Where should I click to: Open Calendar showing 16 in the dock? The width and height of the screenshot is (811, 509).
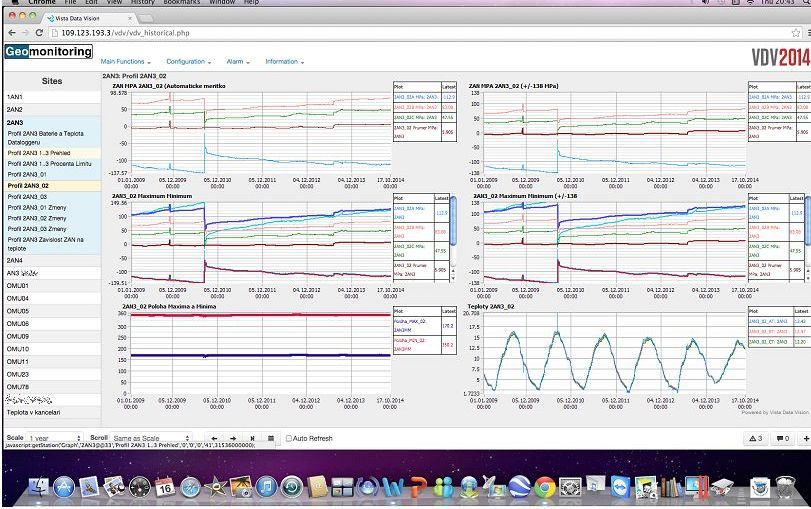(165, 487)
